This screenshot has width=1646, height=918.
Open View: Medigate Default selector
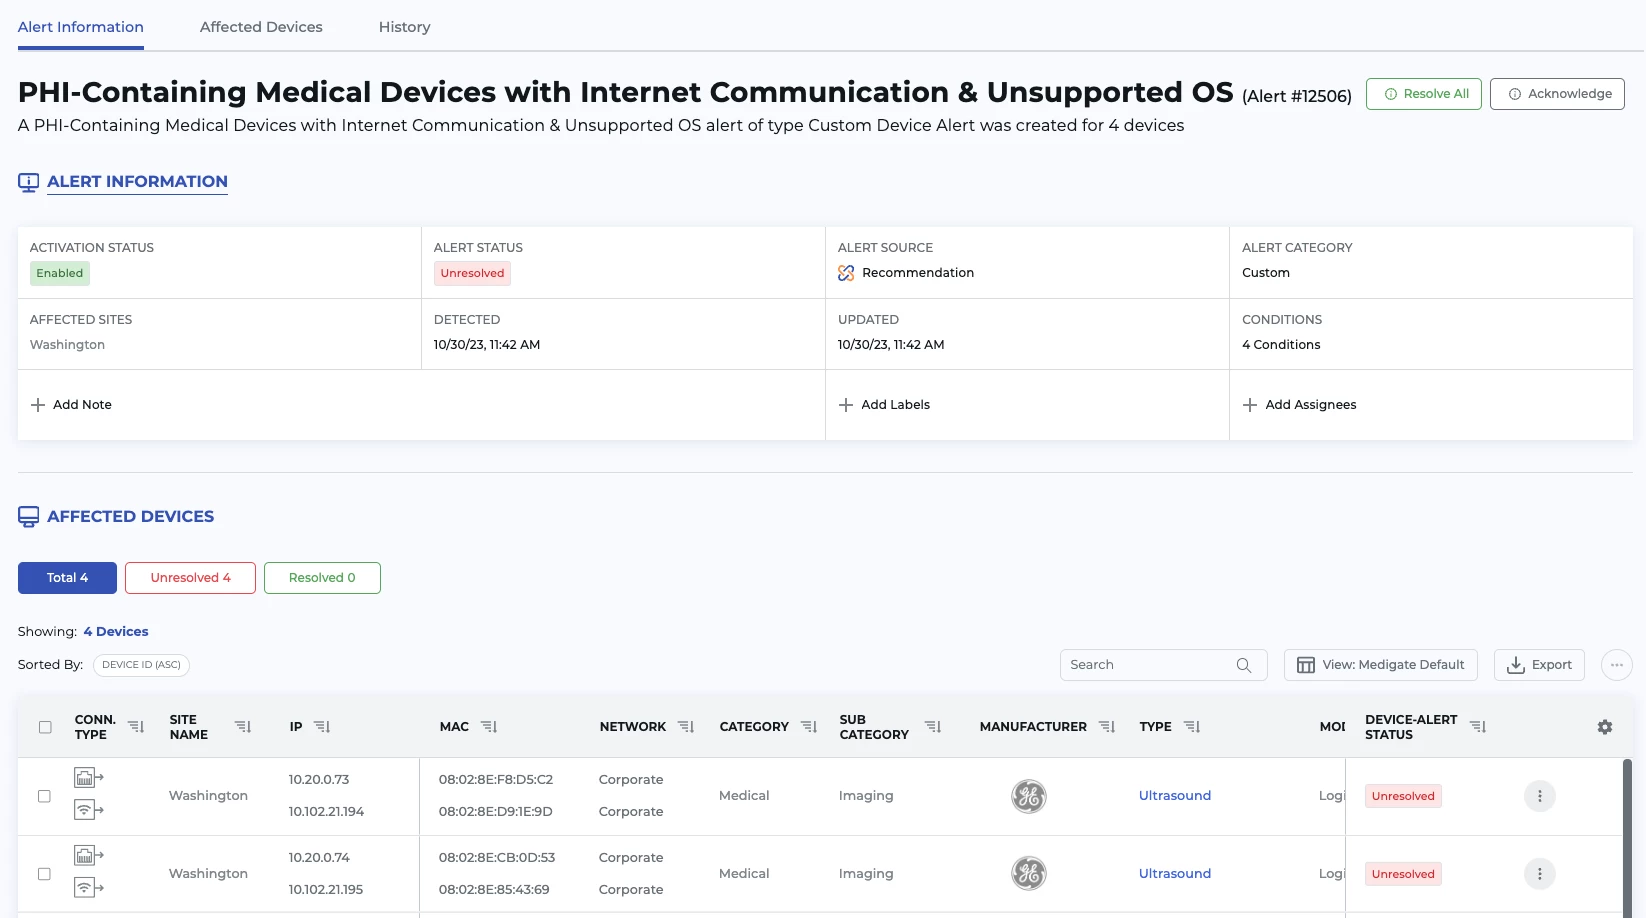[1380, 665]
